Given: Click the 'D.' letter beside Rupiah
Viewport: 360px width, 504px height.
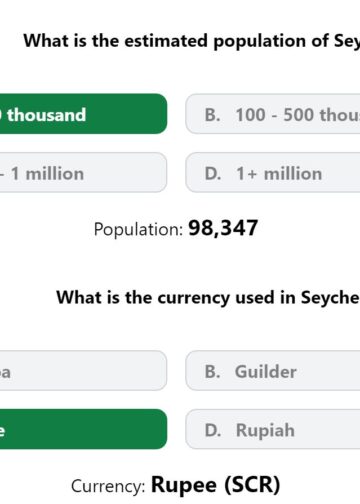Looking at the screenshot, I should (213, 430).
